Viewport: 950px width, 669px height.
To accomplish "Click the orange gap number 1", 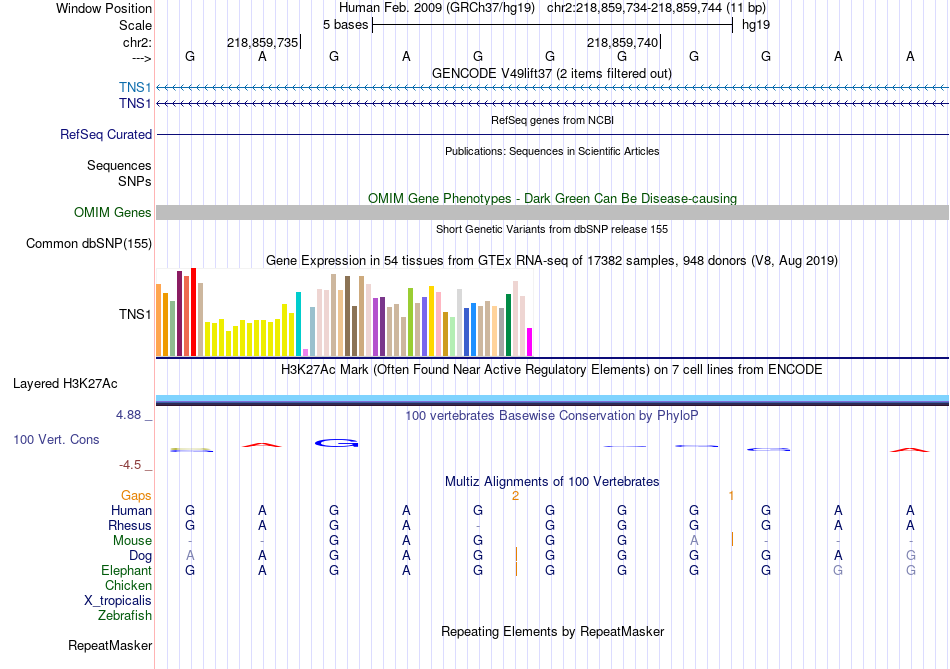I will coord(731,496).
